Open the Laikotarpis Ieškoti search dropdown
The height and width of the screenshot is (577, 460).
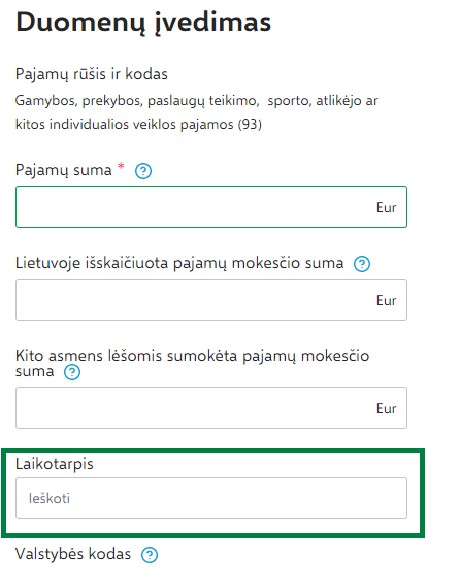tap(211, 498)
